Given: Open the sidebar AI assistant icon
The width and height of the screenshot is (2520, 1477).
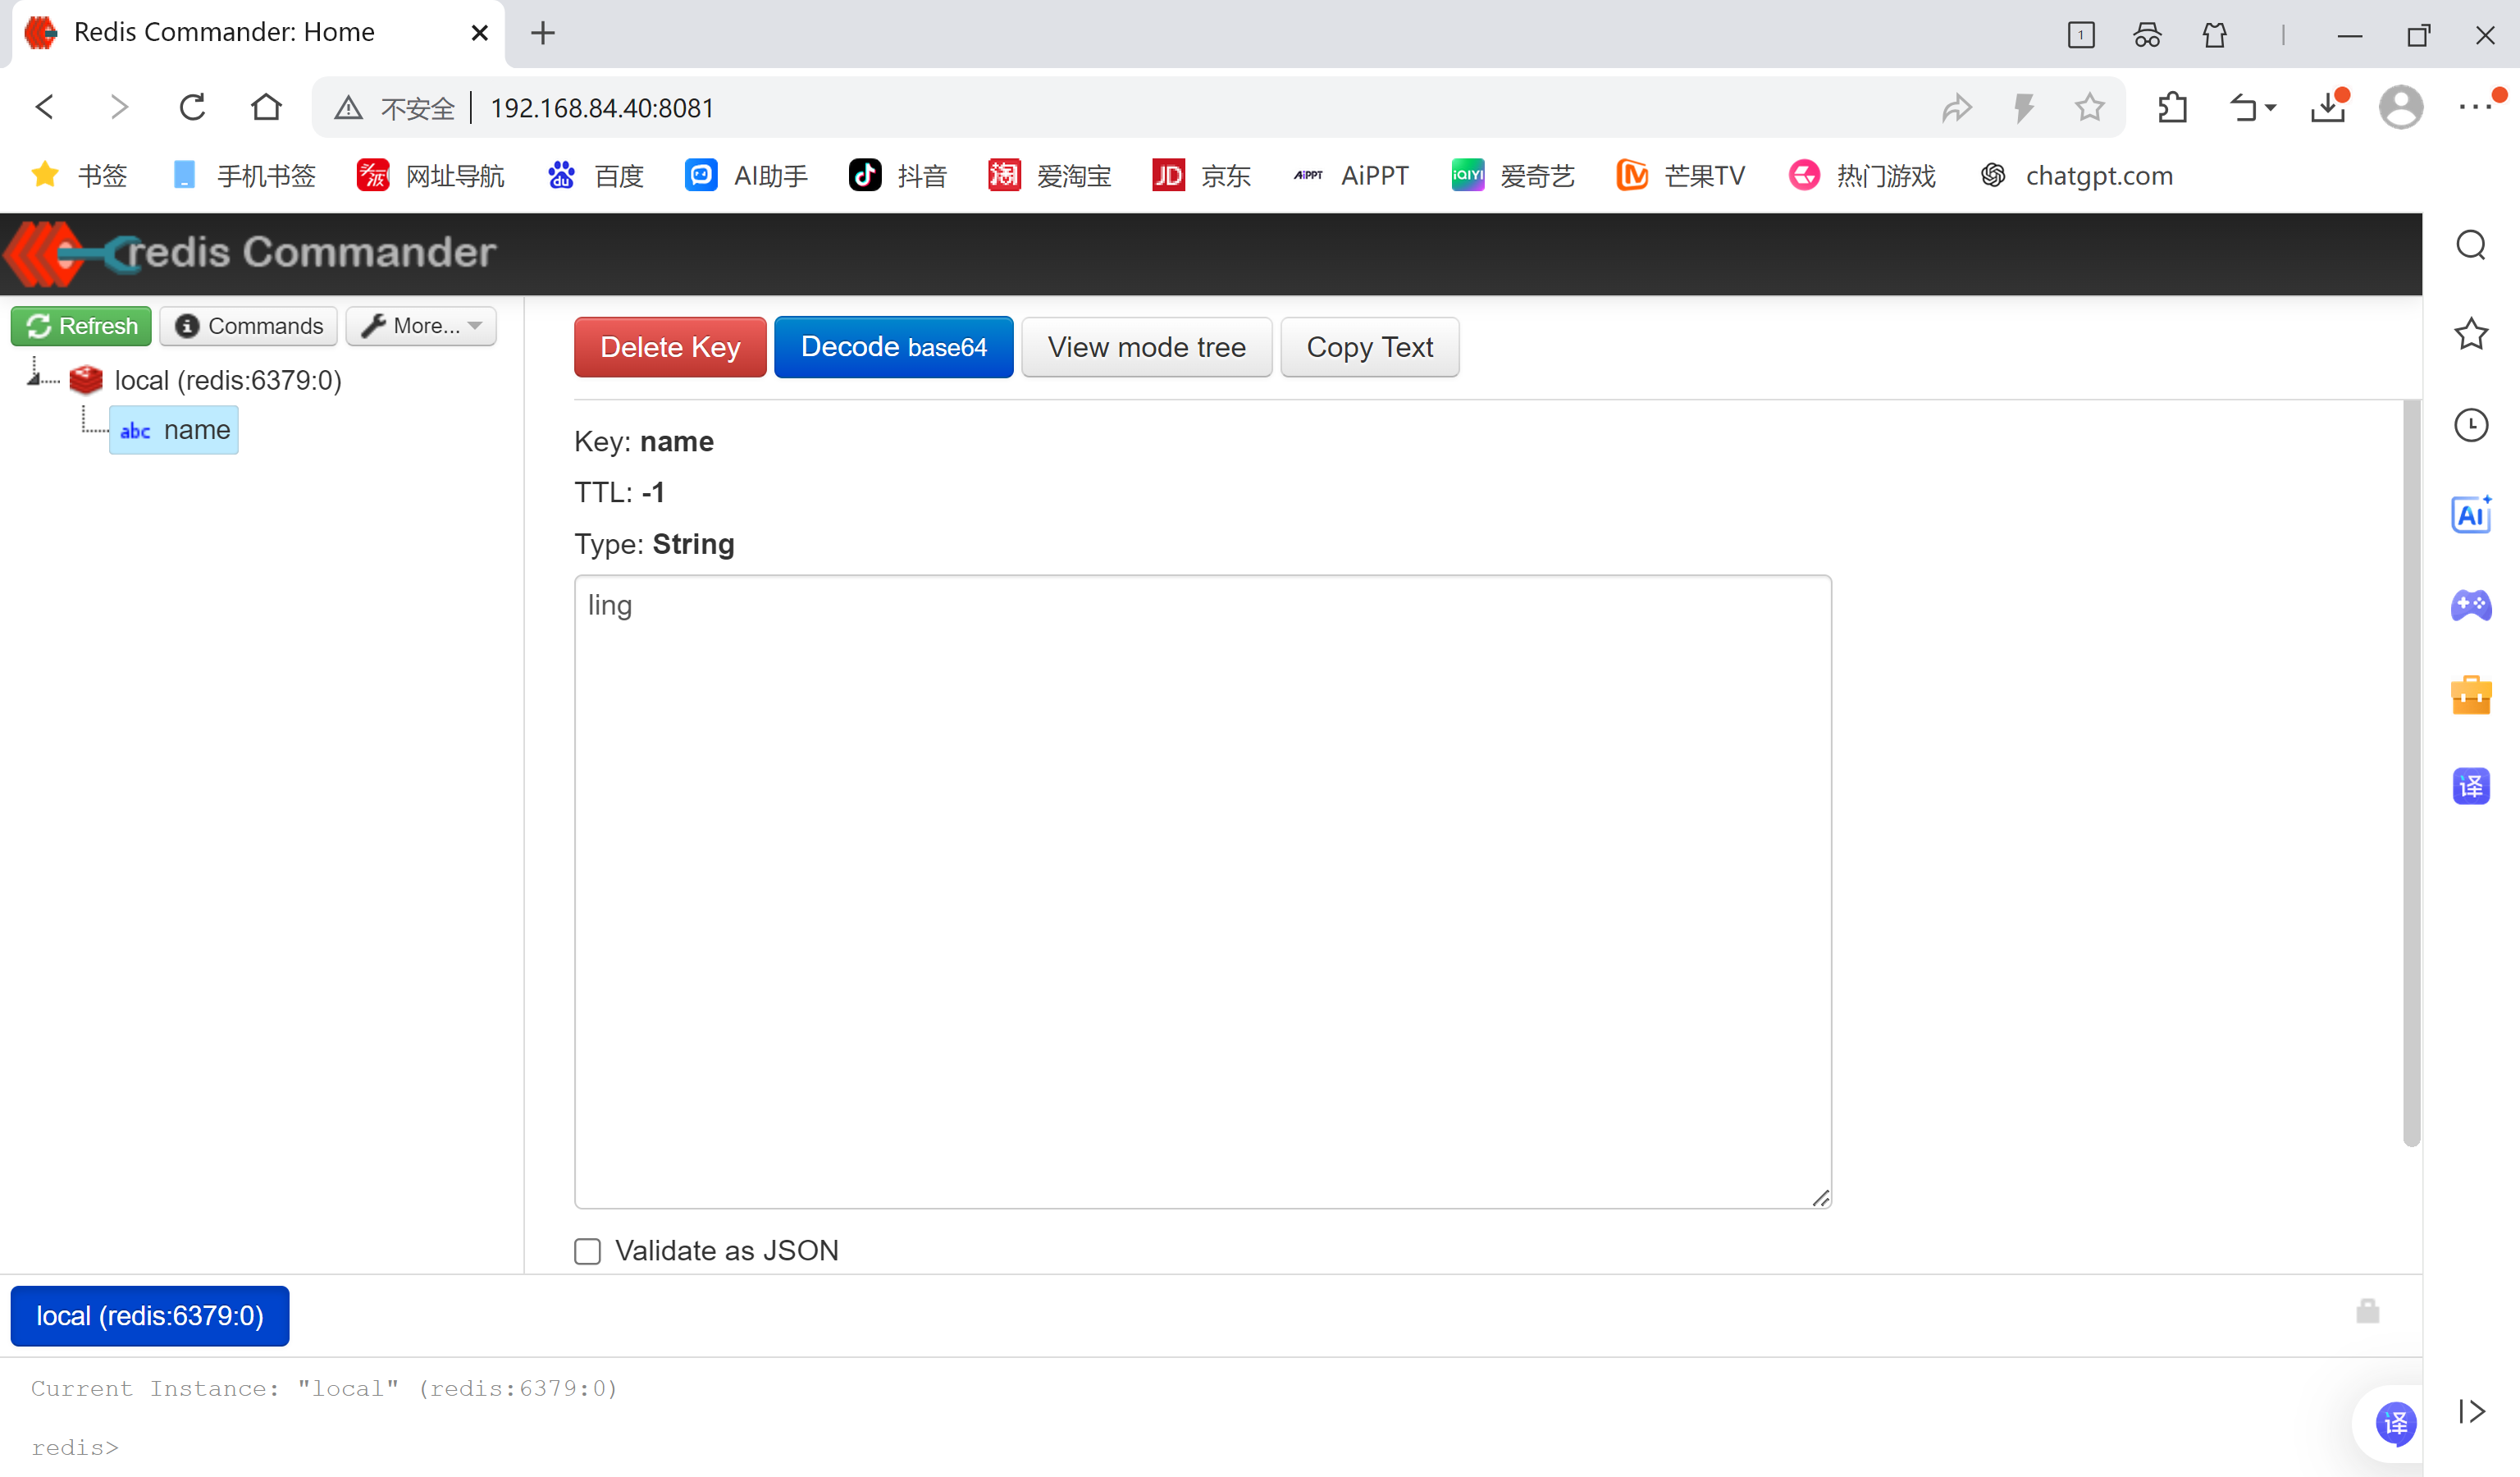Looking at the screenshot, I should [2471, 515].
